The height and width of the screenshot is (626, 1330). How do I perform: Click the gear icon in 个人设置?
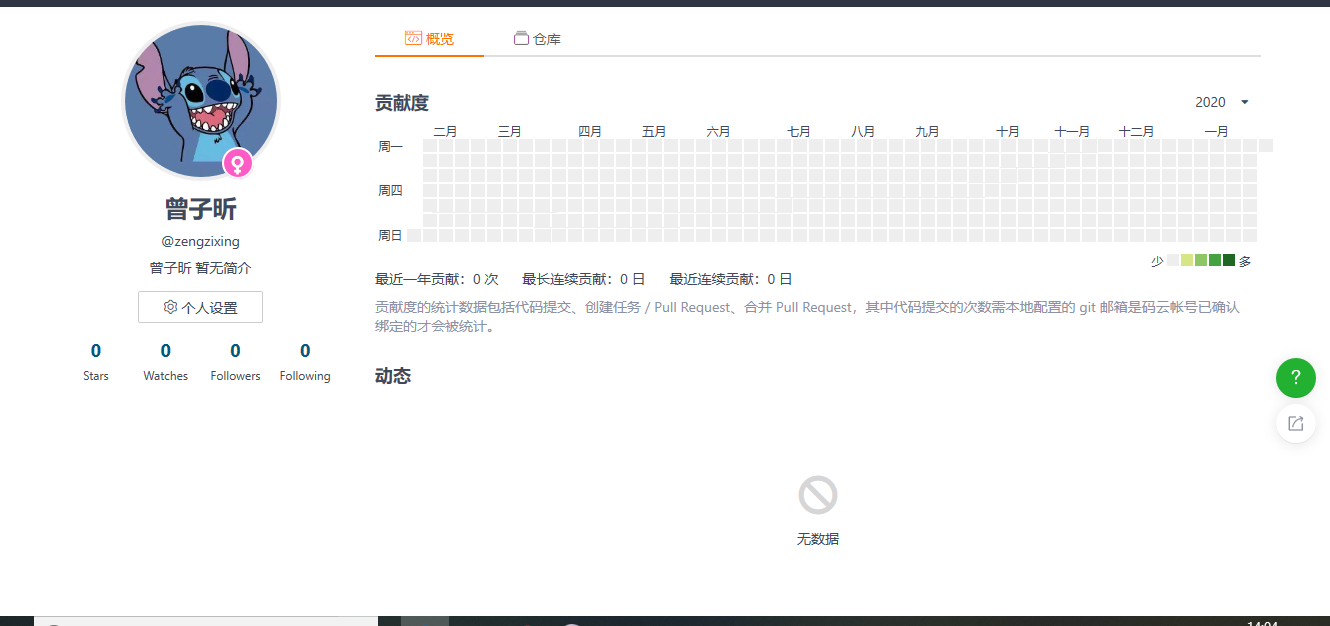(170, 307)
